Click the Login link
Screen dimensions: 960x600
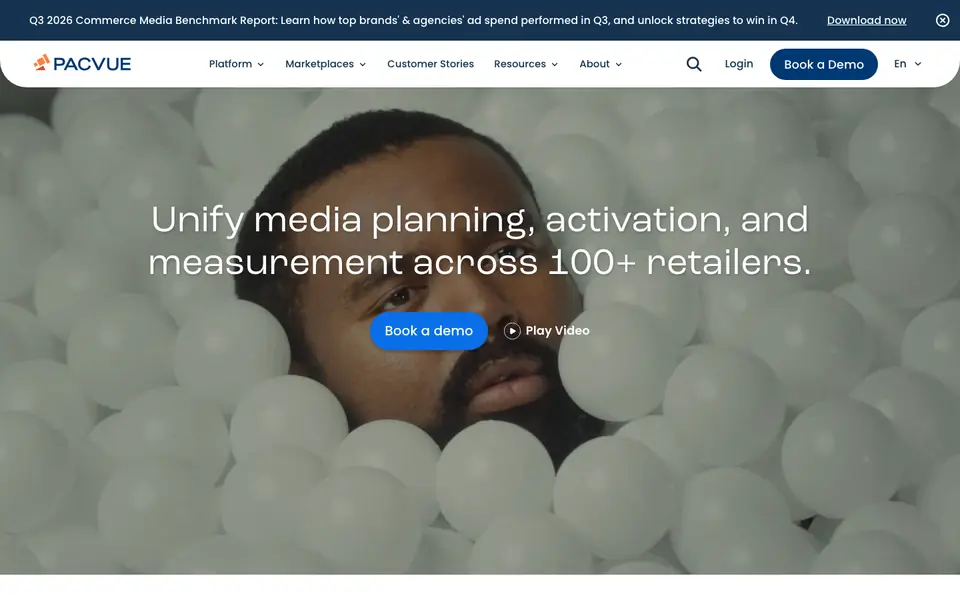click(x=739, y=64)
